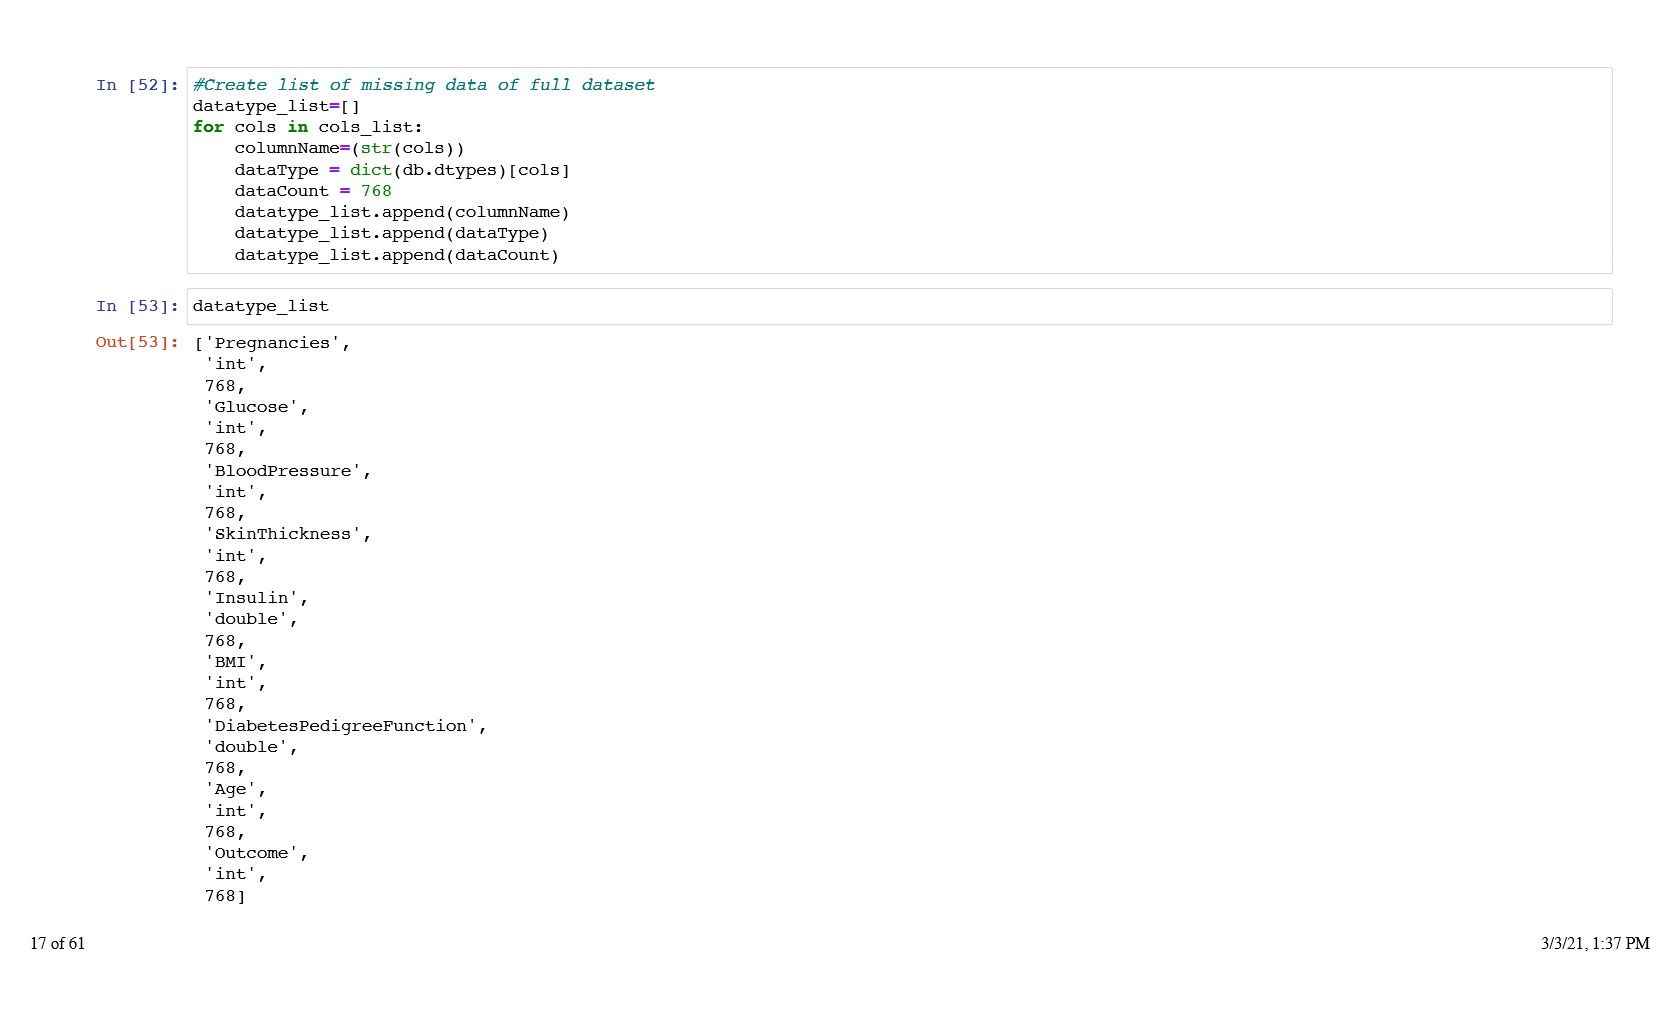Click the In [53] cell prompt

[x=137, y=306]
